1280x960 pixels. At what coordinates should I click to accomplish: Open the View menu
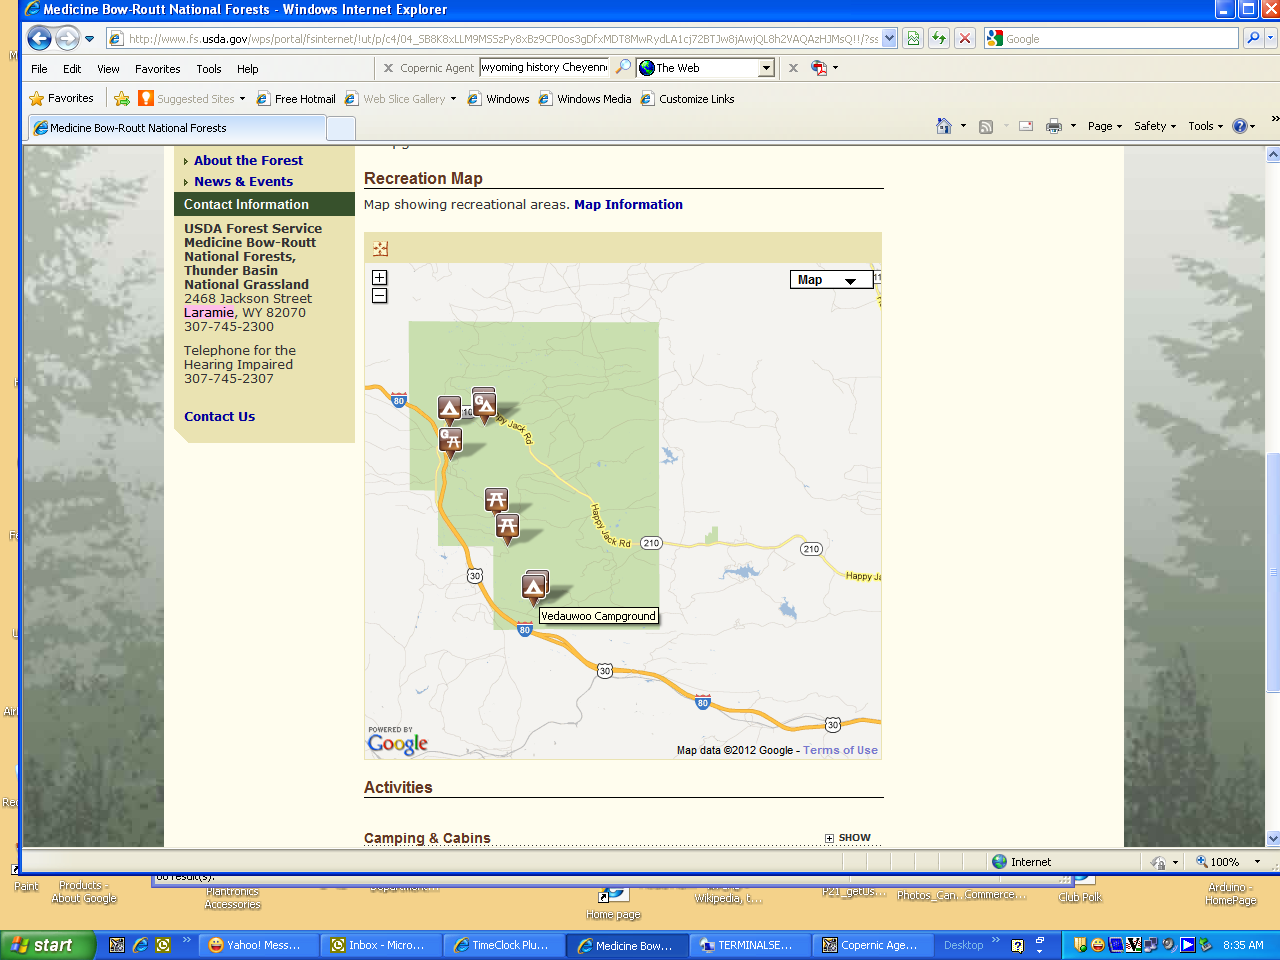coord(108,69)
